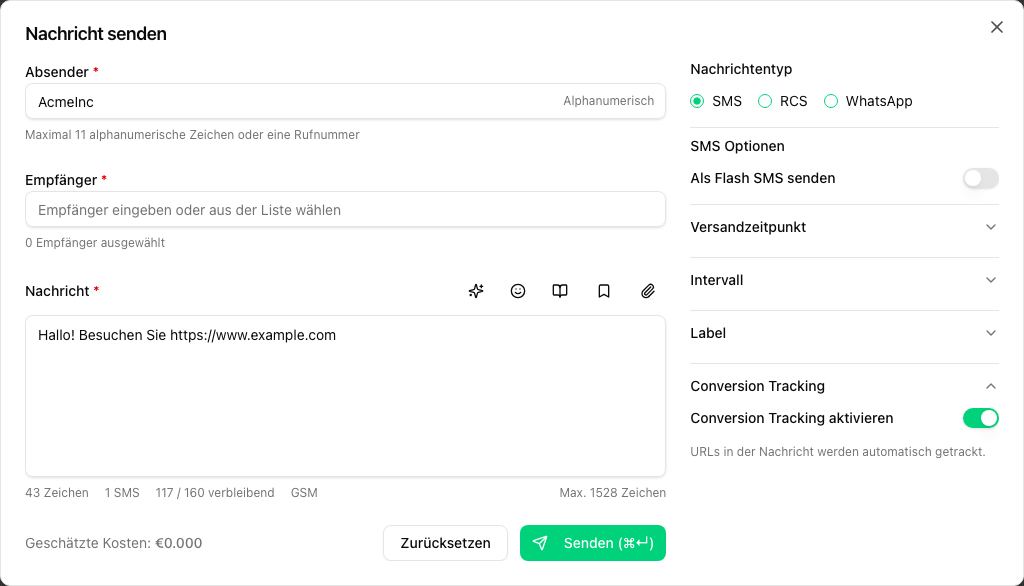Attach a file using the paperclip icon
Screen dimensions: 1024x586
(647, 291)
